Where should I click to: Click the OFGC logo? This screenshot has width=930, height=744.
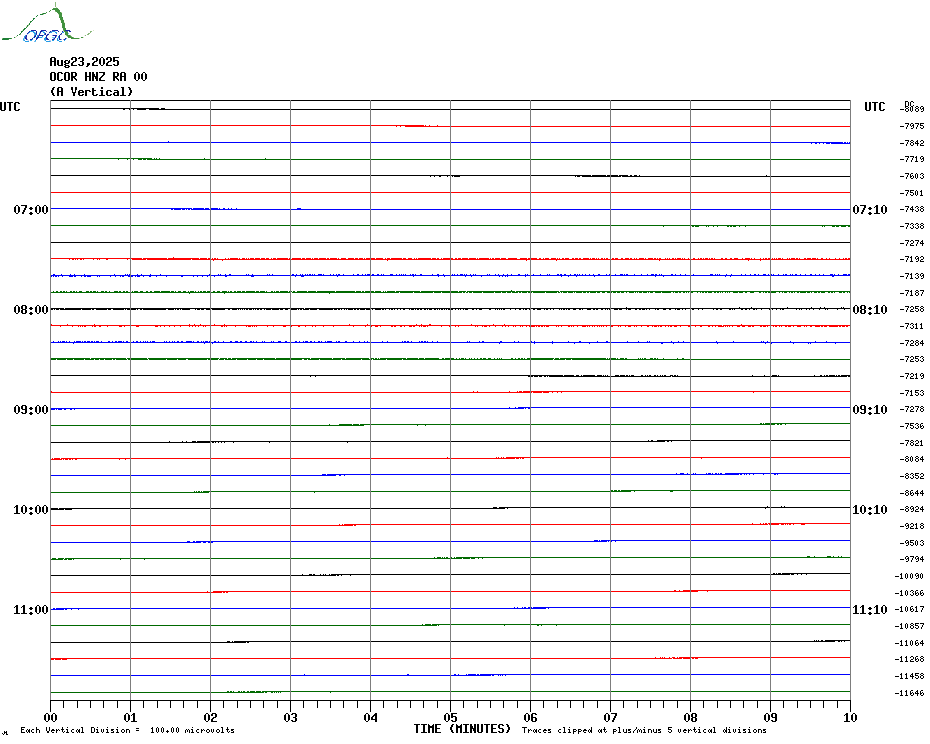47,24
